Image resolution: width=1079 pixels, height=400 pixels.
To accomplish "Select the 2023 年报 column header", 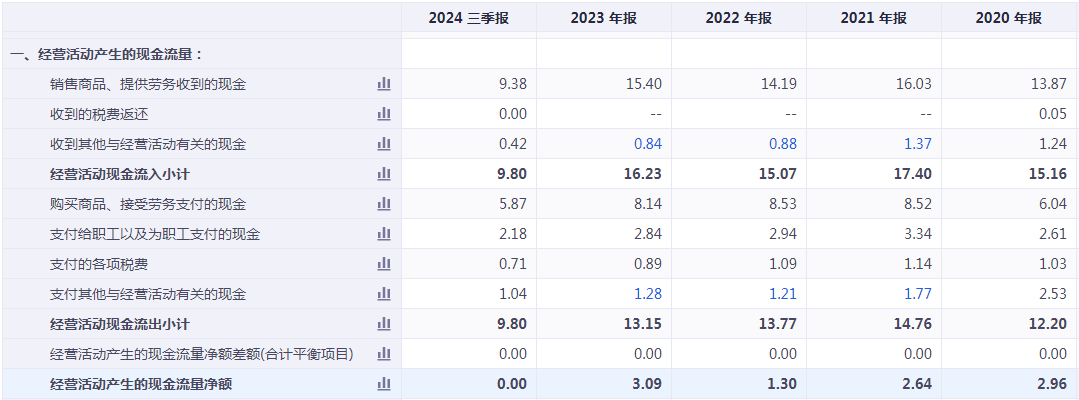I will tap(604, 19).
